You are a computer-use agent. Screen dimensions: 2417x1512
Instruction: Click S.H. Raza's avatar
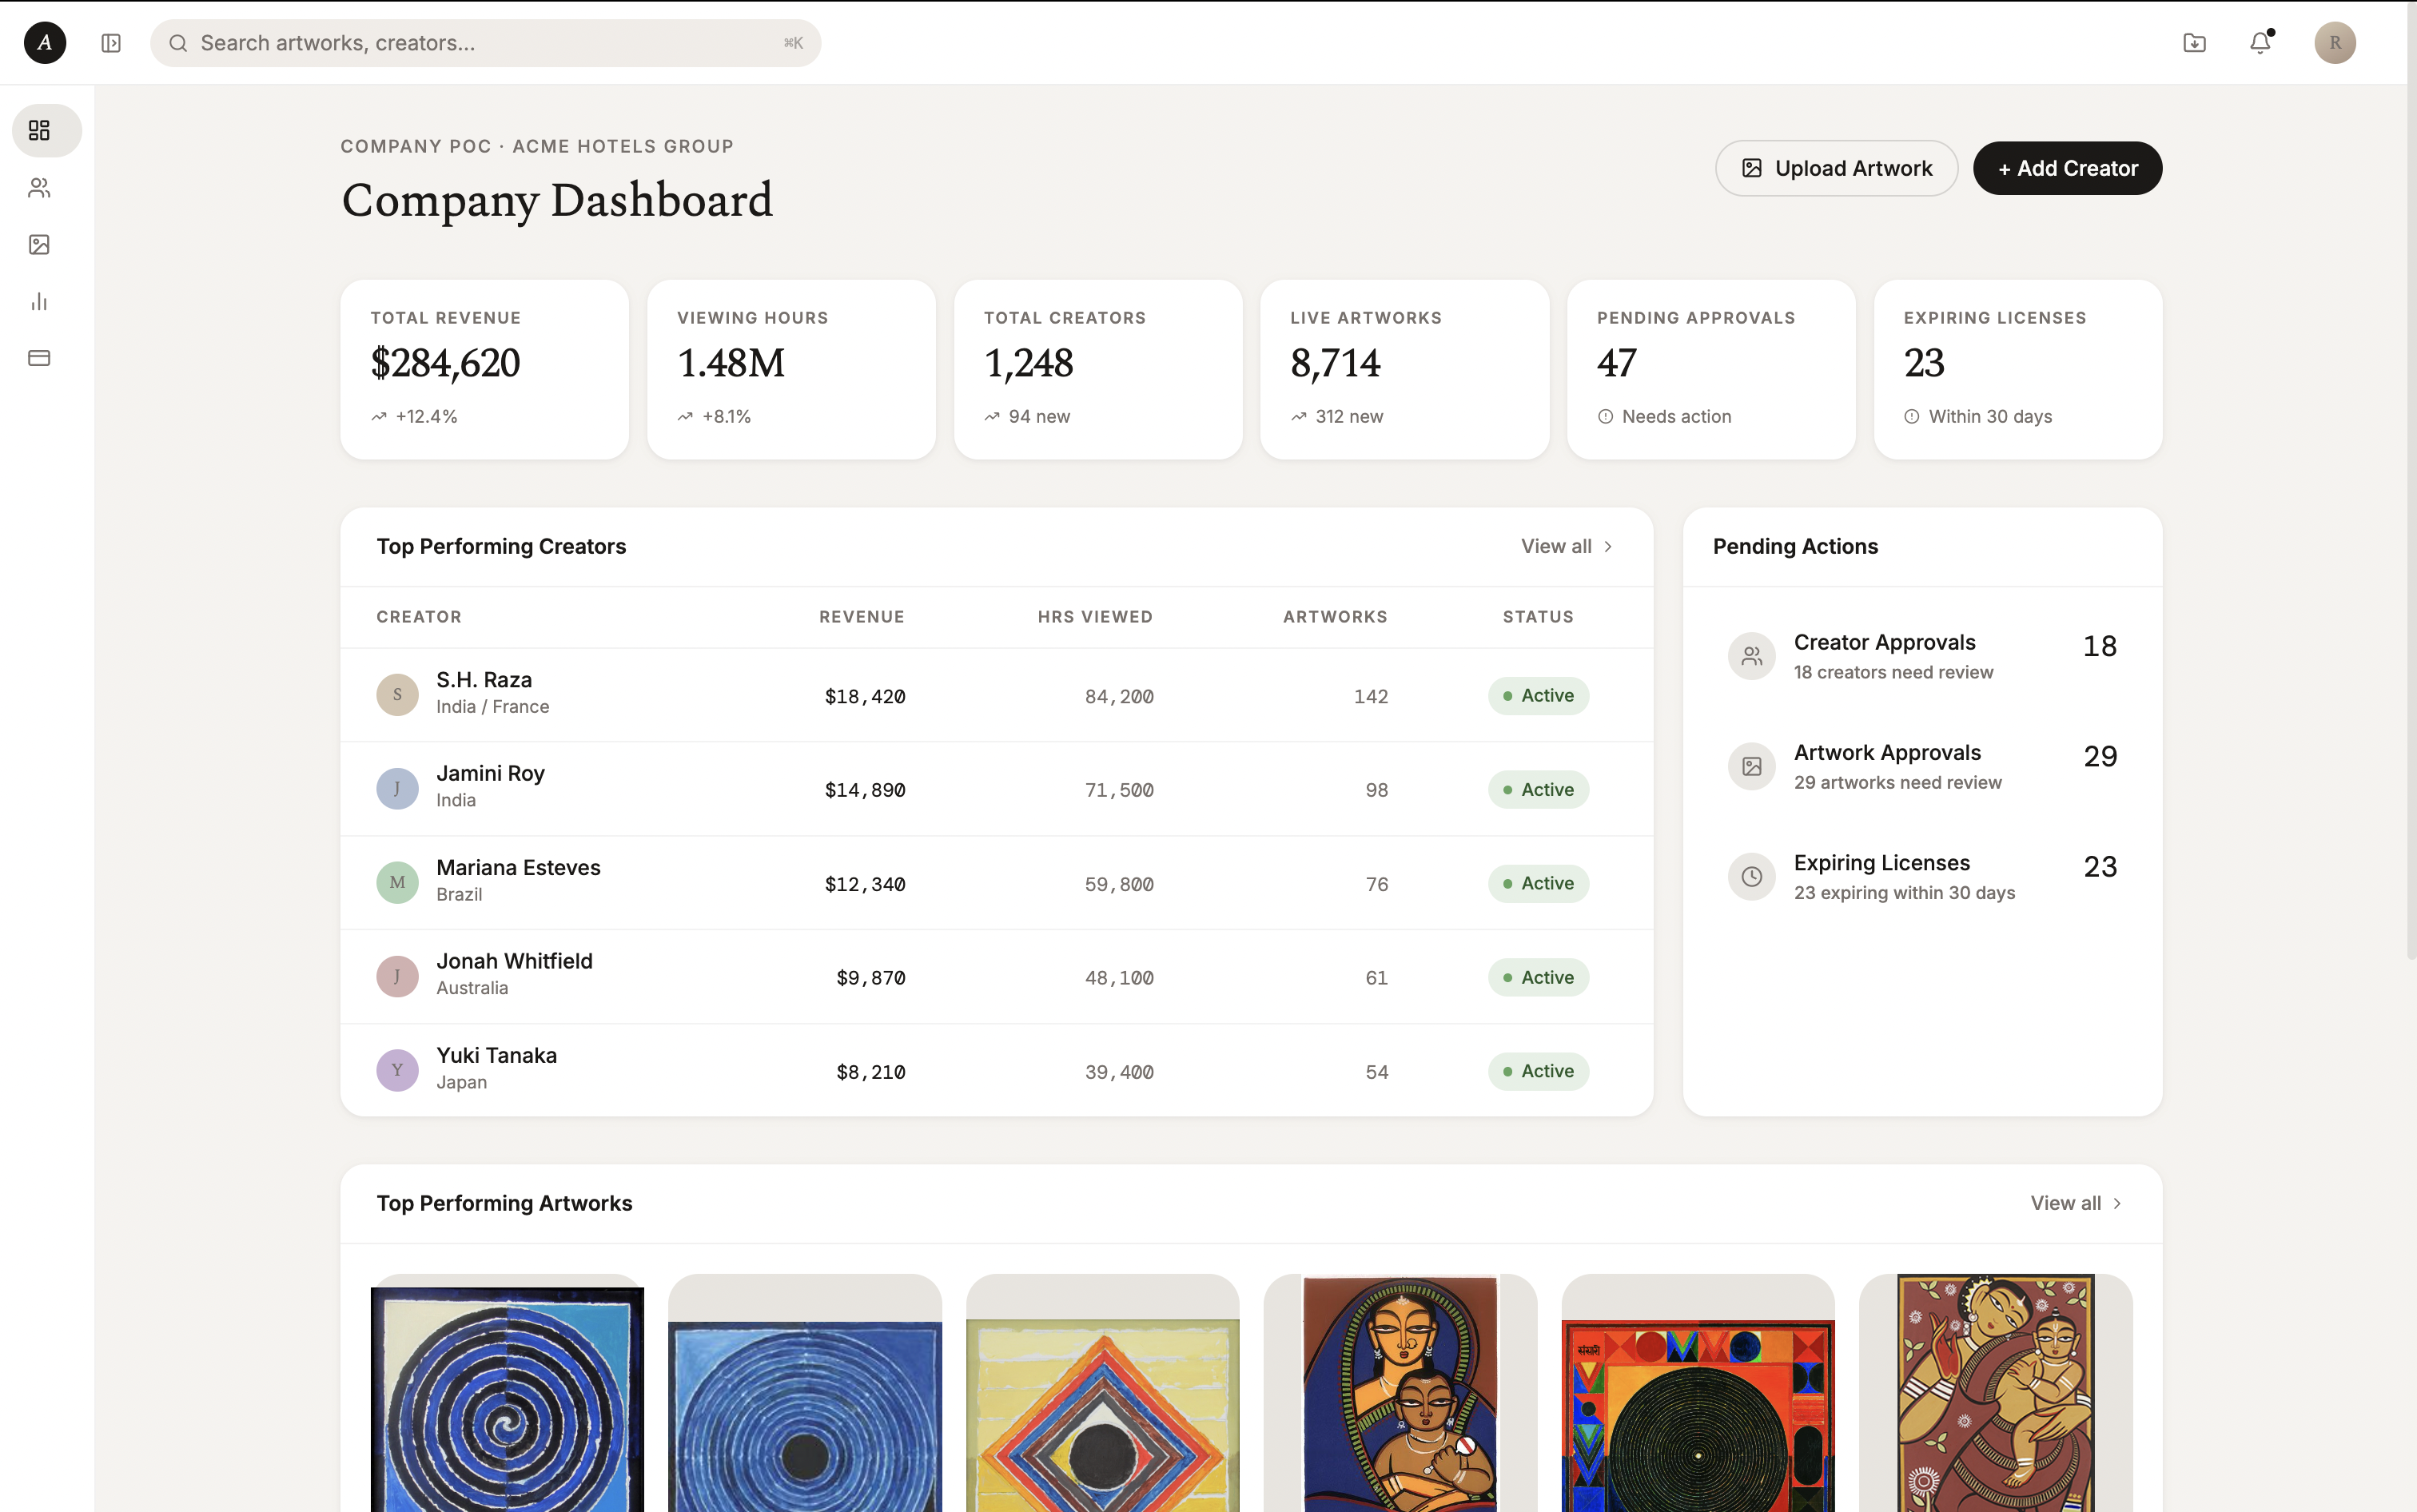[x=397, y=694]
